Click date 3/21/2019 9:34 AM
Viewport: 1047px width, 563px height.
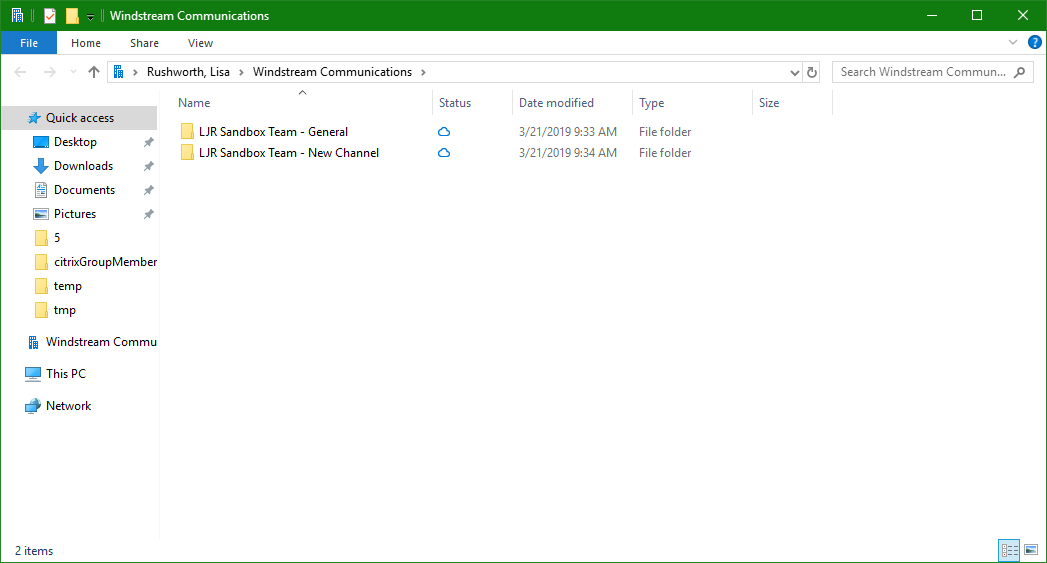coord(568,152)
